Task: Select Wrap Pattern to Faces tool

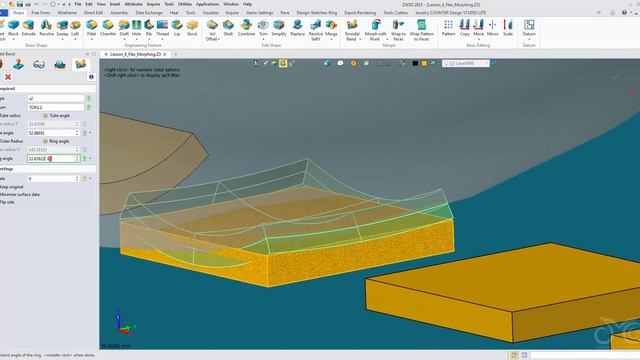Action: point(421,30)
